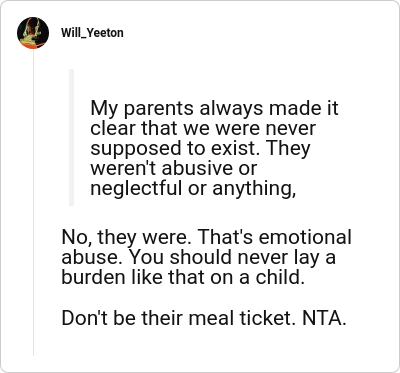Click the word 'NTA.' in the comment
This screenshot has height=373, width=400.
click(x=324, y=318)
